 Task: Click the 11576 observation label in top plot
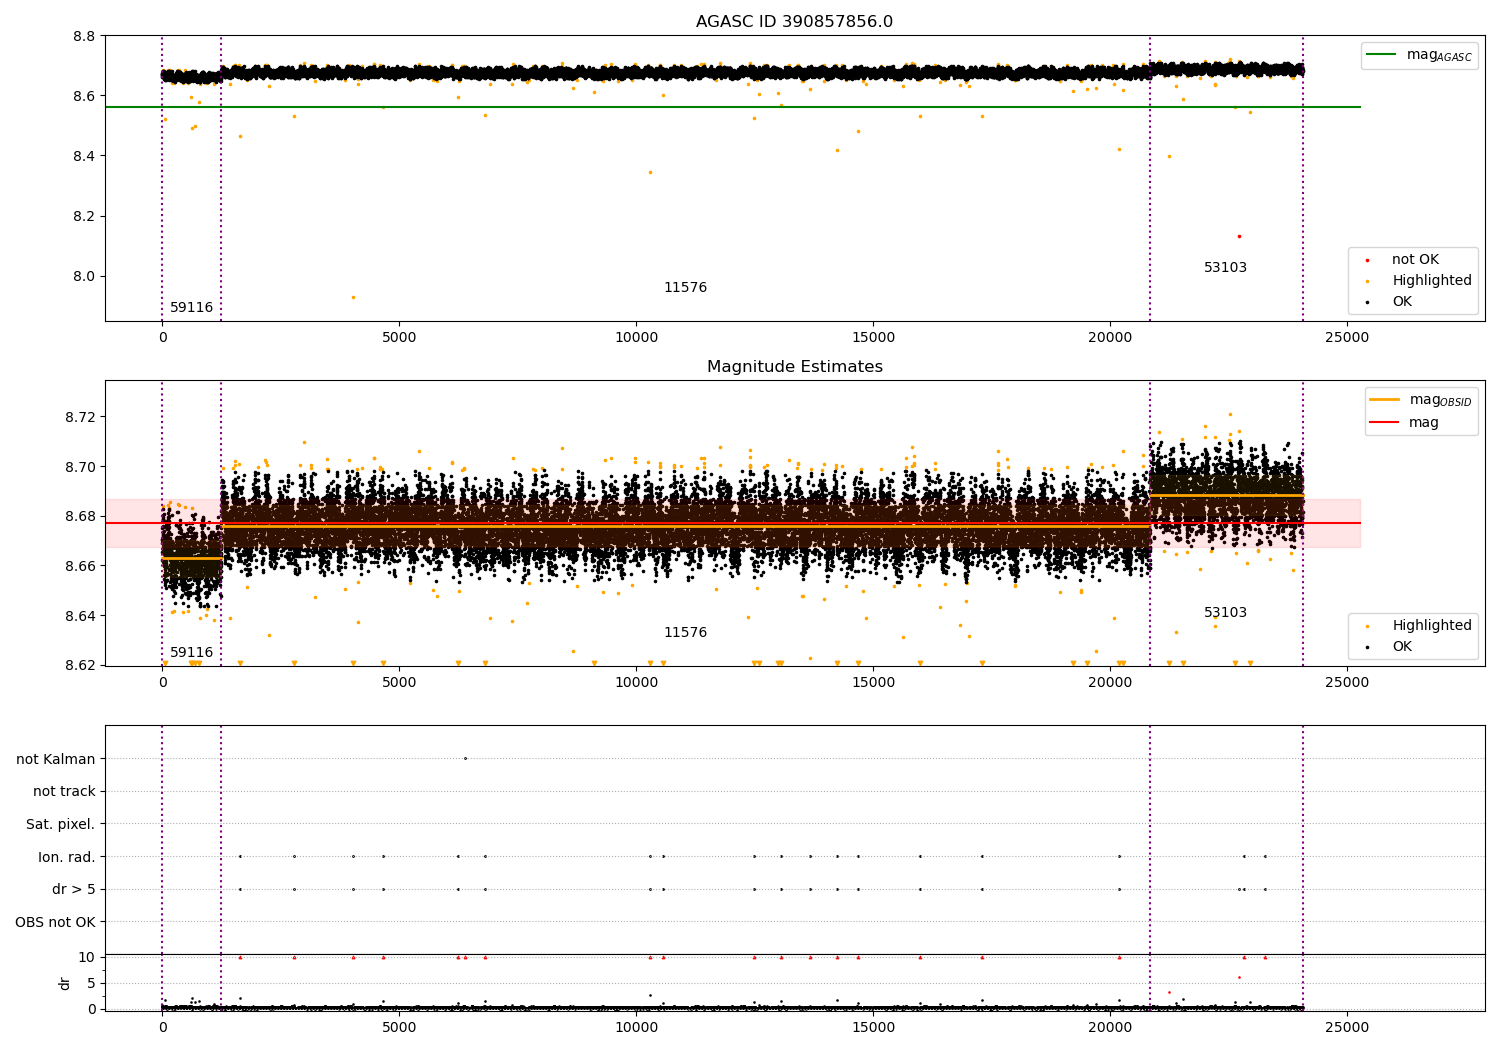(685, 288)
